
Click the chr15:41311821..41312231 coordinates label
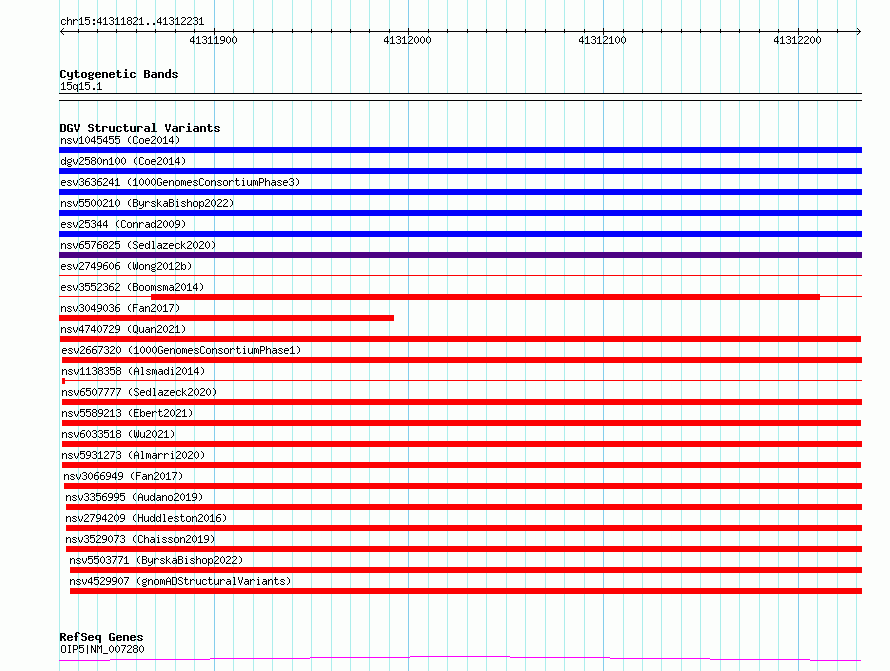[132, 22]
